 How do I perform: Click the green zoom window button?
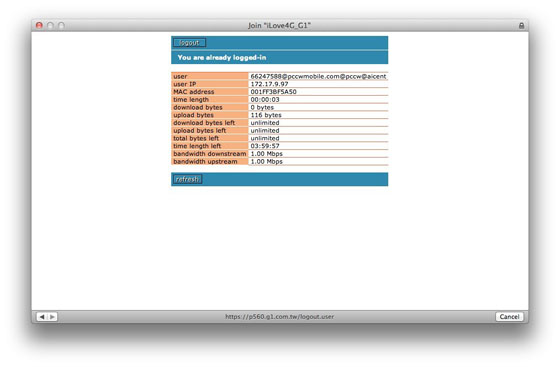click(x=61, y=25)
